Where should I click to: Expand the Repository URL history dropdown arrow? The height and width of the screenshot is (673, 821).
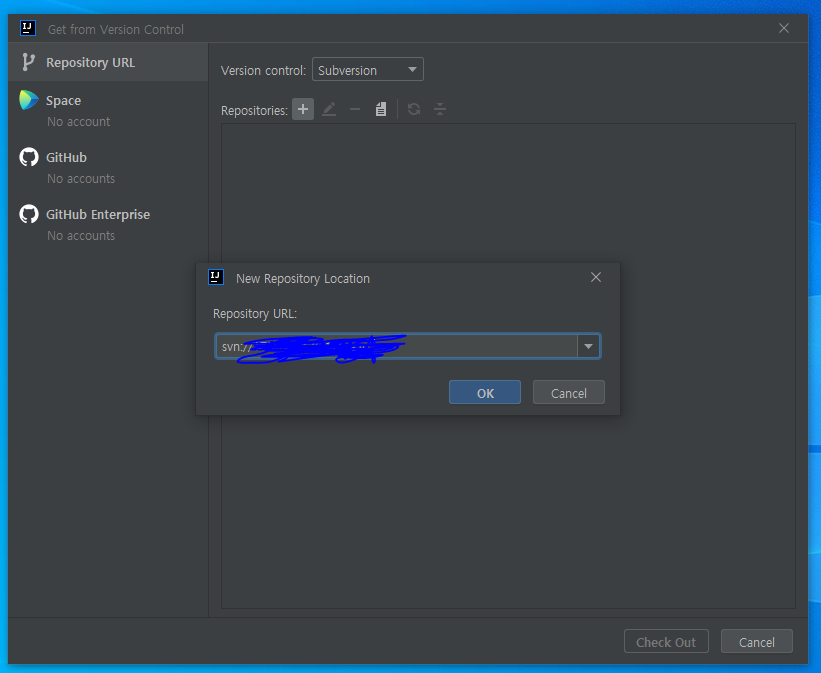click(x=589, y=346)
